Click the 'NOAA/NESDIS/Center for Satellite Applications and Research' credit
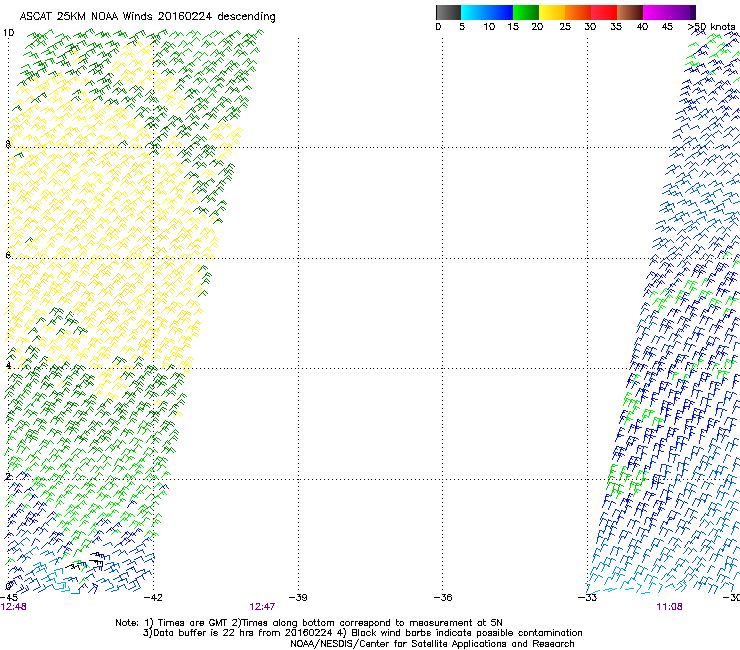The height and width of the screenshot is (650, 740). tap(432, 644)
